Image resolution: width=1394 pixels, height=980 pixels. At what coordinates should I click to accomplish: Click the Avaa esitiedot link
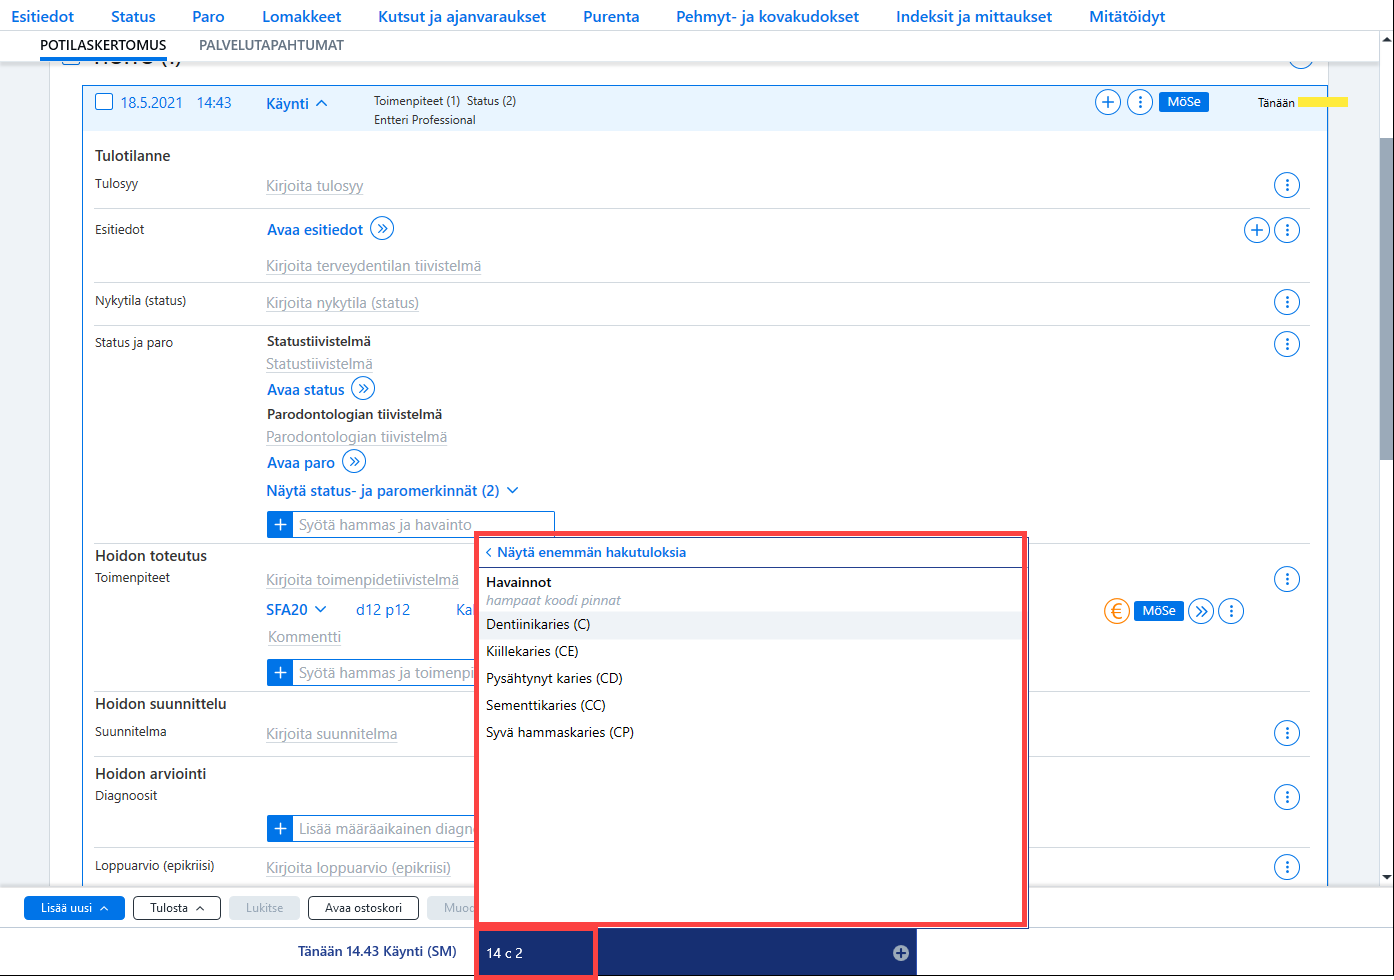tap(315, 230)
